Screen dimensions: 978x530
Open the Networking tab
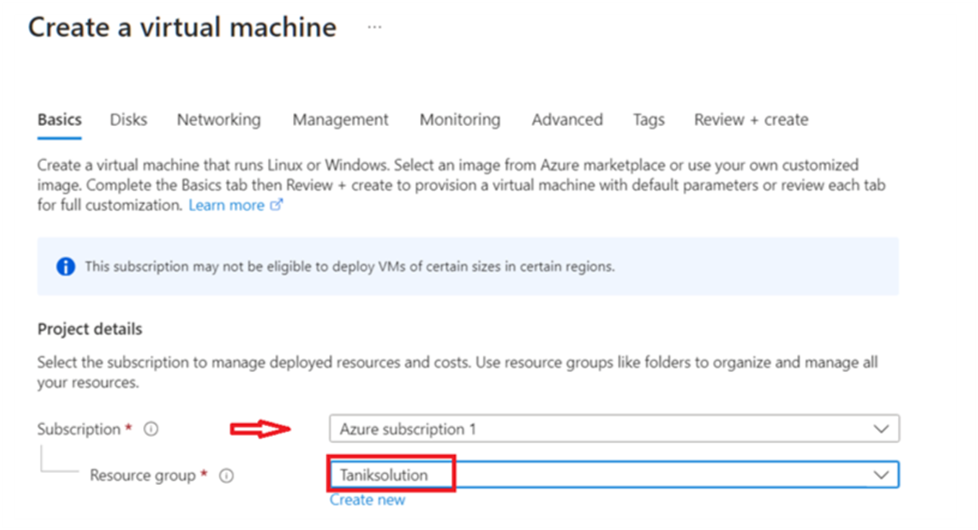point(219,120)
